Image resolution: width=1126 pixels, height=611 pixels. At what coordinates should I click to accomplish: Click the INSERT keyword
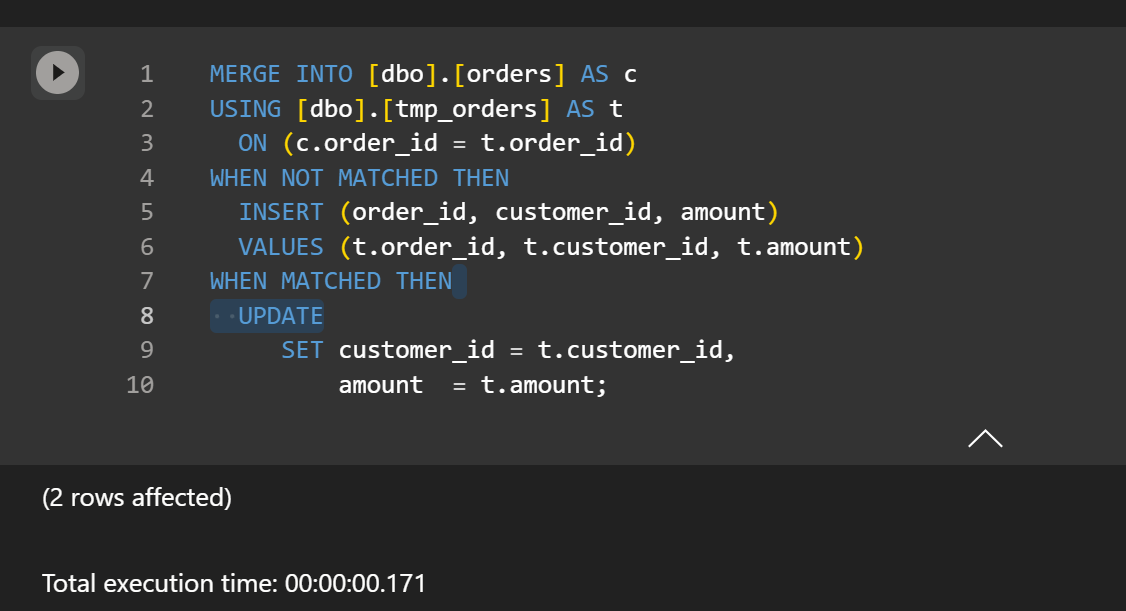pyautogui.click(x=281, y=212)
